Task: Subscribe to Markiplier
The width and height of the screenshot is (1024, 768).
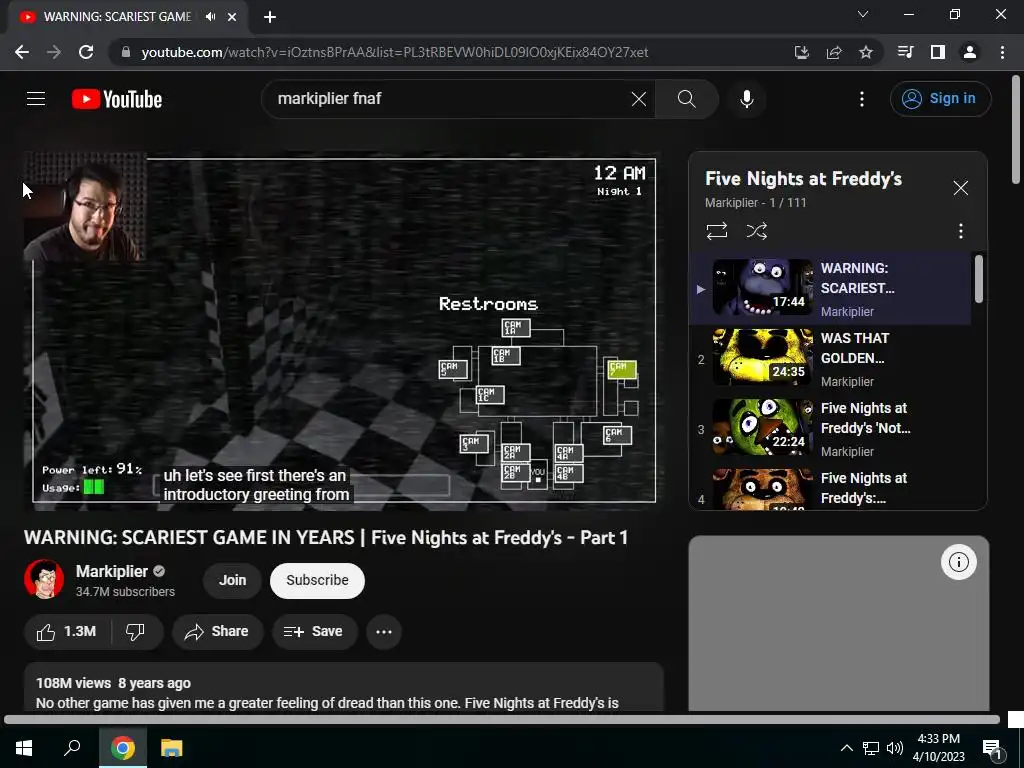Action: 317,581
